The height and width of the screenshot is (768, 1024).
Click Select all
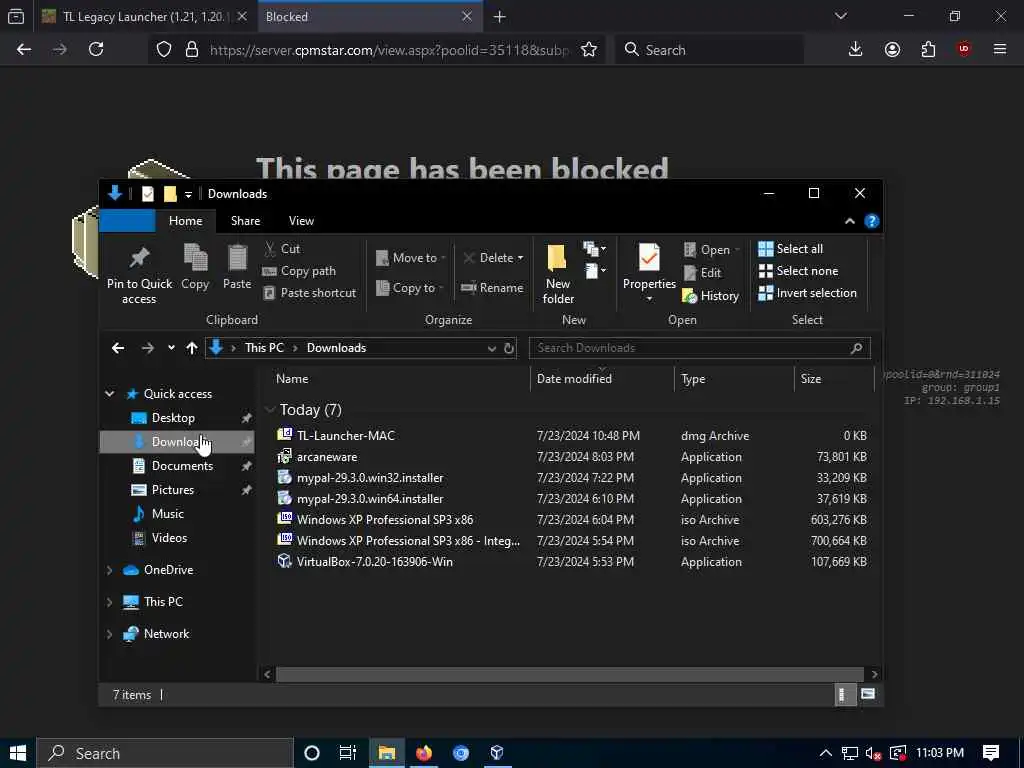tap(791, 249)
